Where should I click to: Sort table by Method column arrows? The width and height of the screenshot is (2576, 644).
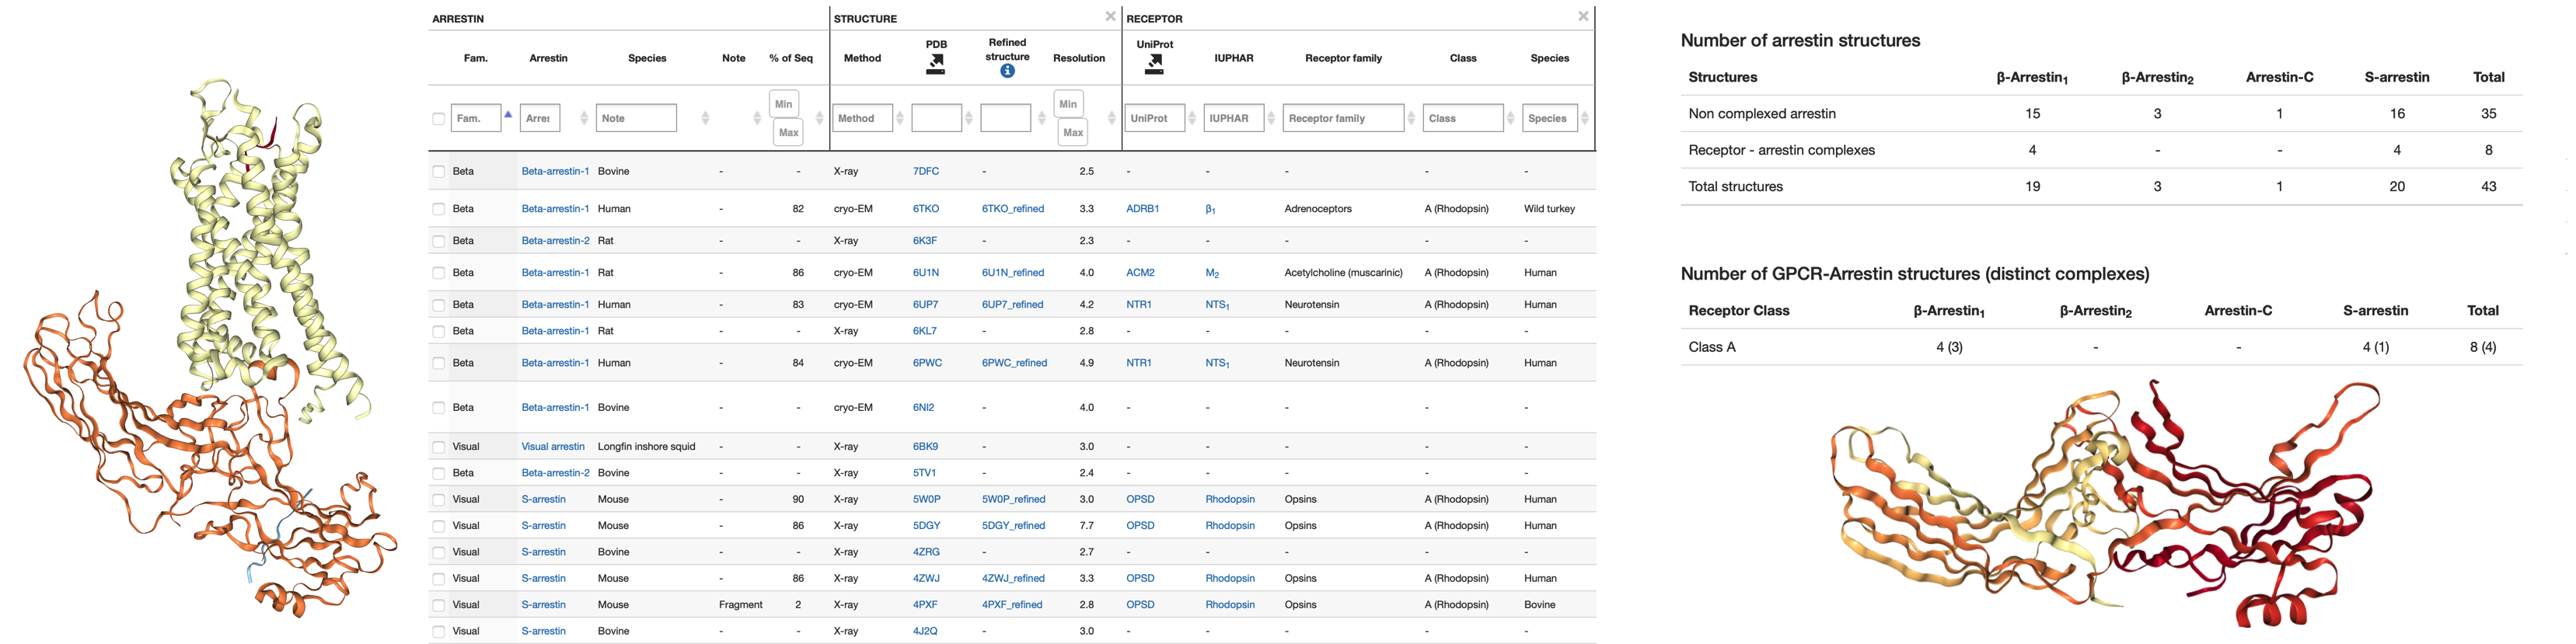pyautogui.click(x=900, y=118)
